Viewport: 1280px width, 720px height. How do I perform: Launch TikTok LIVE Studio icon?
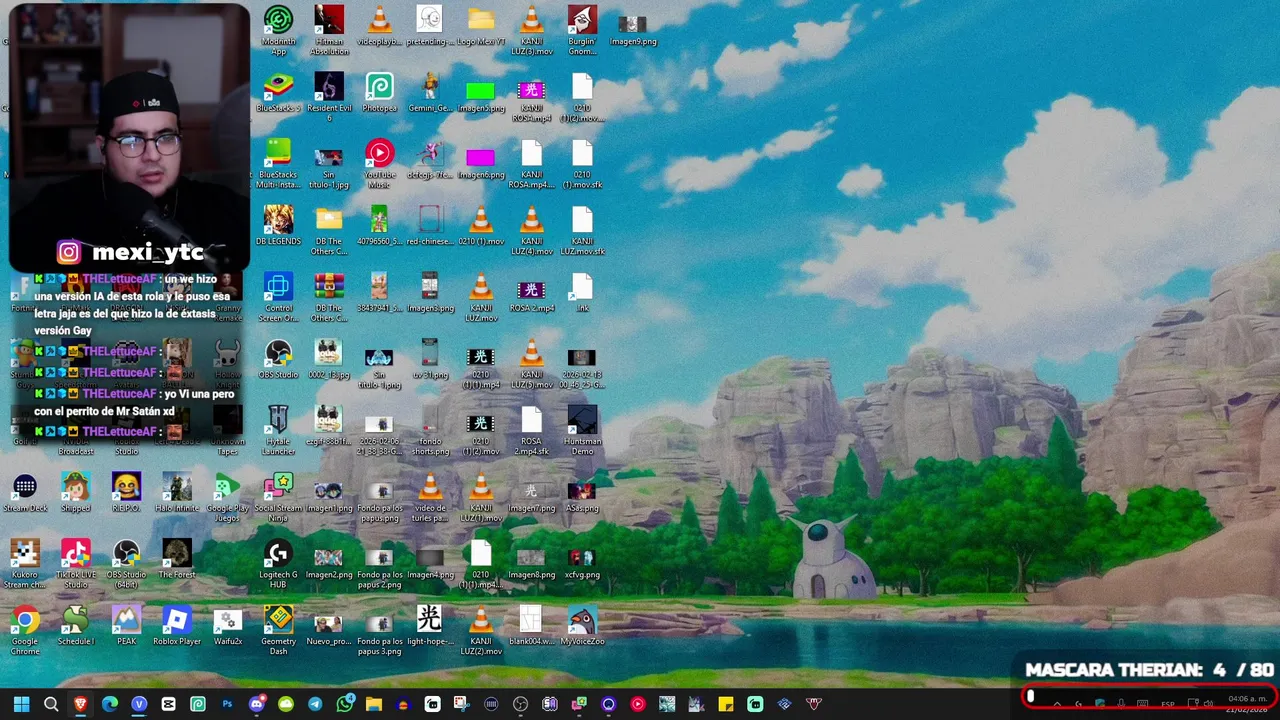pyautogui.click(x=76, y=564)
